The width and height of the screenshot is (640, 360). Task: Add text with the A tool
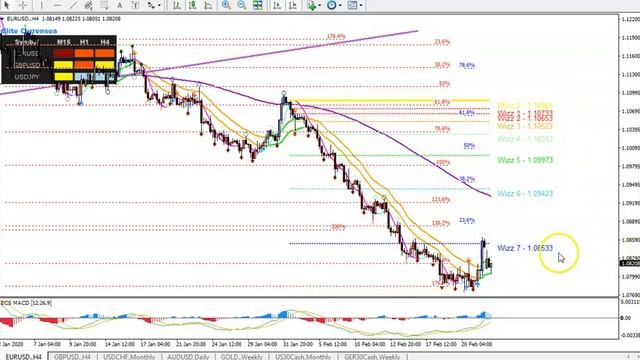[x=120, y=5]
